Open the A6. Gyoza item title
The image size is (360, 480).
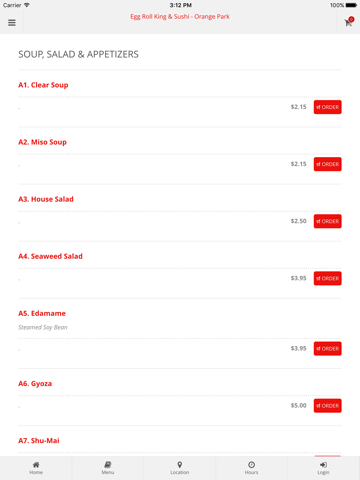[35, 384]
